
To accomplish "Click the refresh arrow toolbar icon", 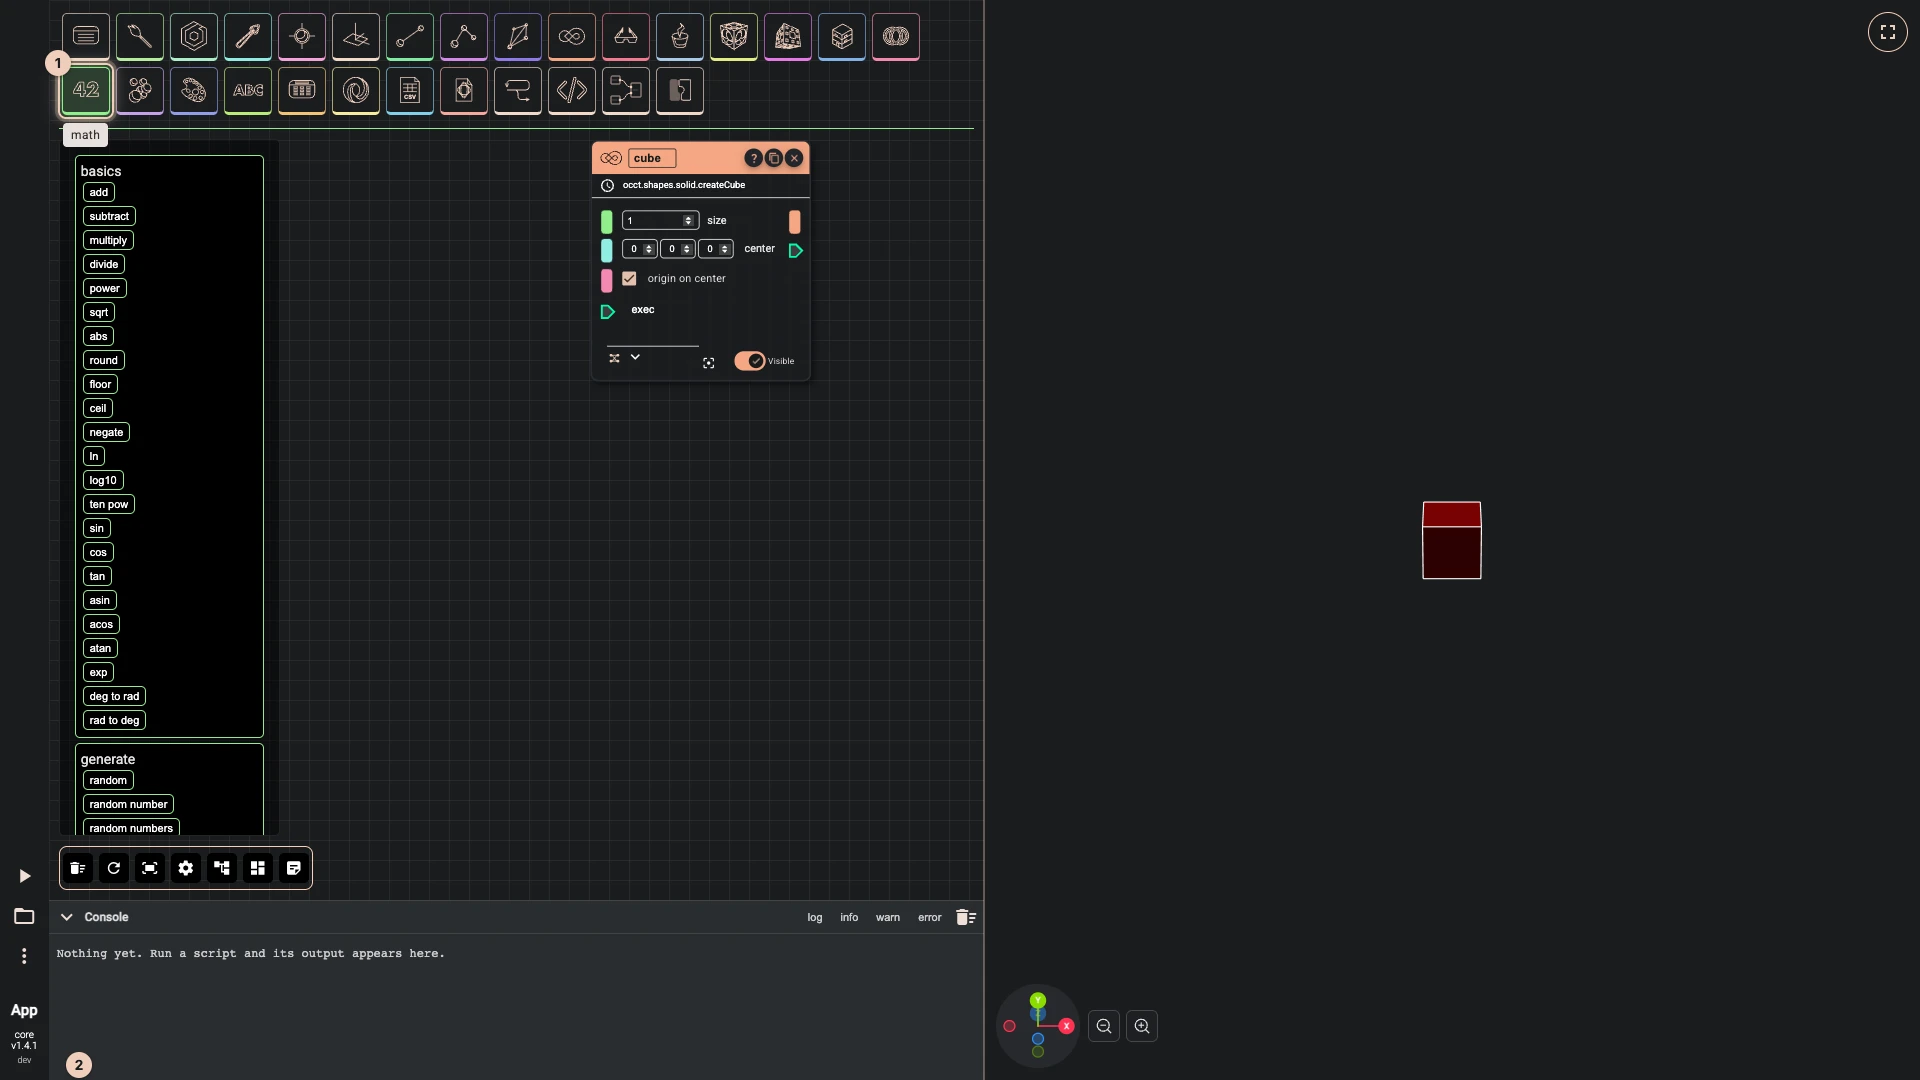I will [x=114, y=868].
